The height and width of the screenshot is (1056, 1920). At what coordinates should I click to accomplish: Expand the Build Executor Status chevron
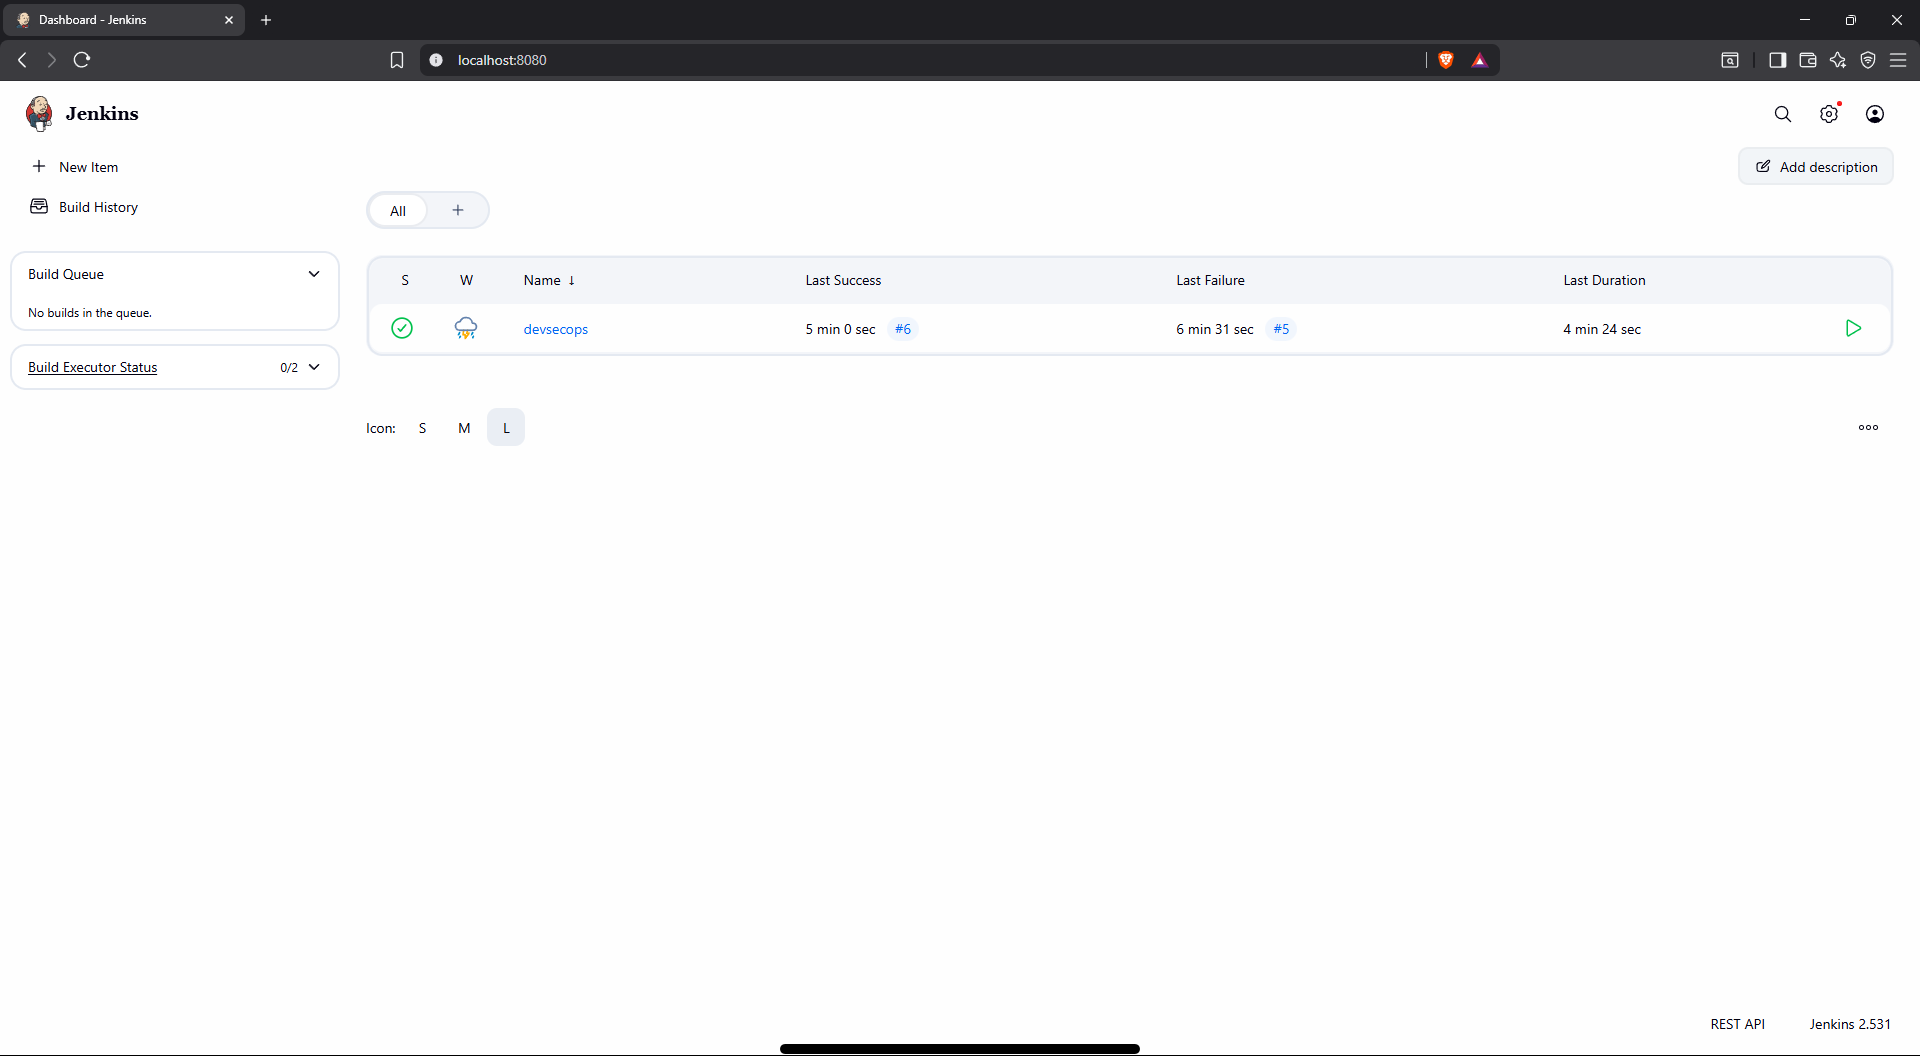click(x=314, y=367)
